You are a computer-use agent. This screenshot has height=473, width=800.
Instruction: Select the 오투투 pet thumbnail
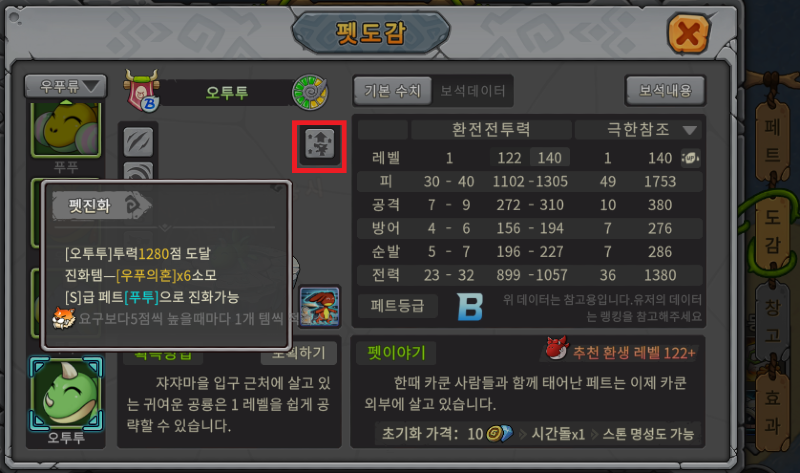click(66, 394)
